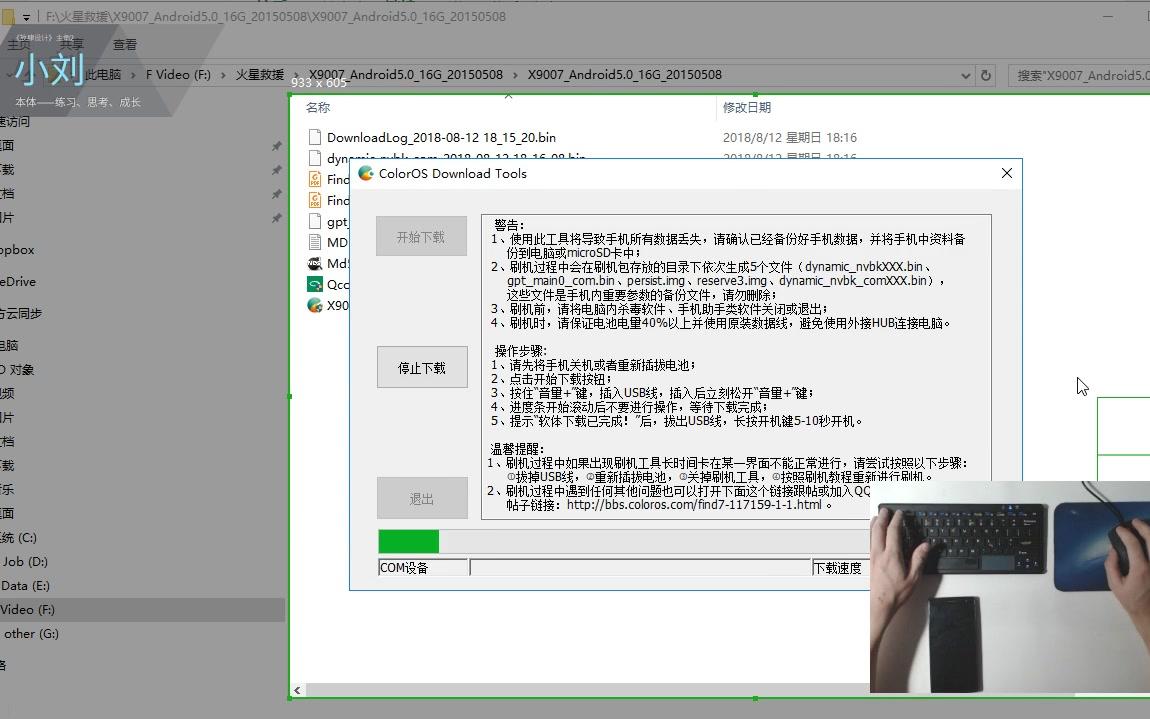Select the DownloadLog_2018-08-12 18_15_20.bin file
The height and width of the screenshot is (719, 1150).
tap(441, 137)
